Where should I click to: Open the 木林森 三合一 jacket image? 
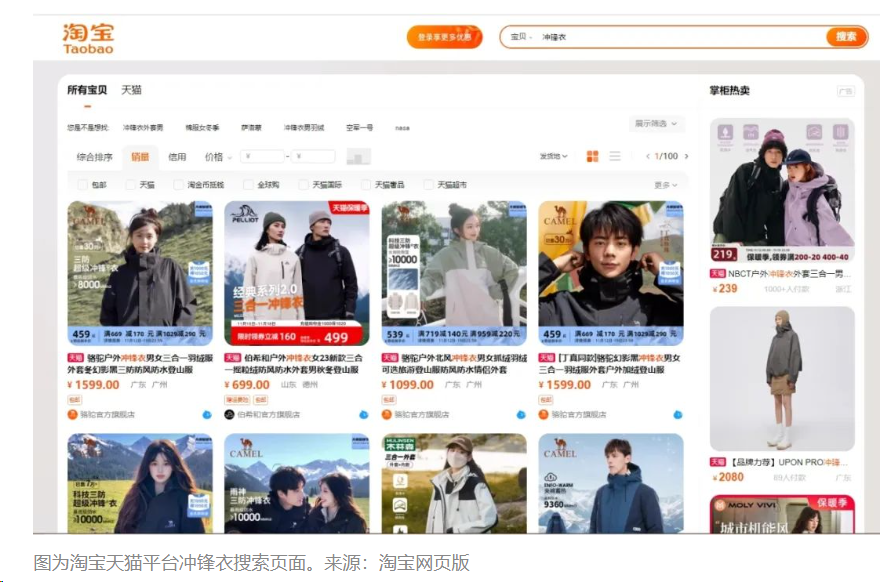pos(454,483)
